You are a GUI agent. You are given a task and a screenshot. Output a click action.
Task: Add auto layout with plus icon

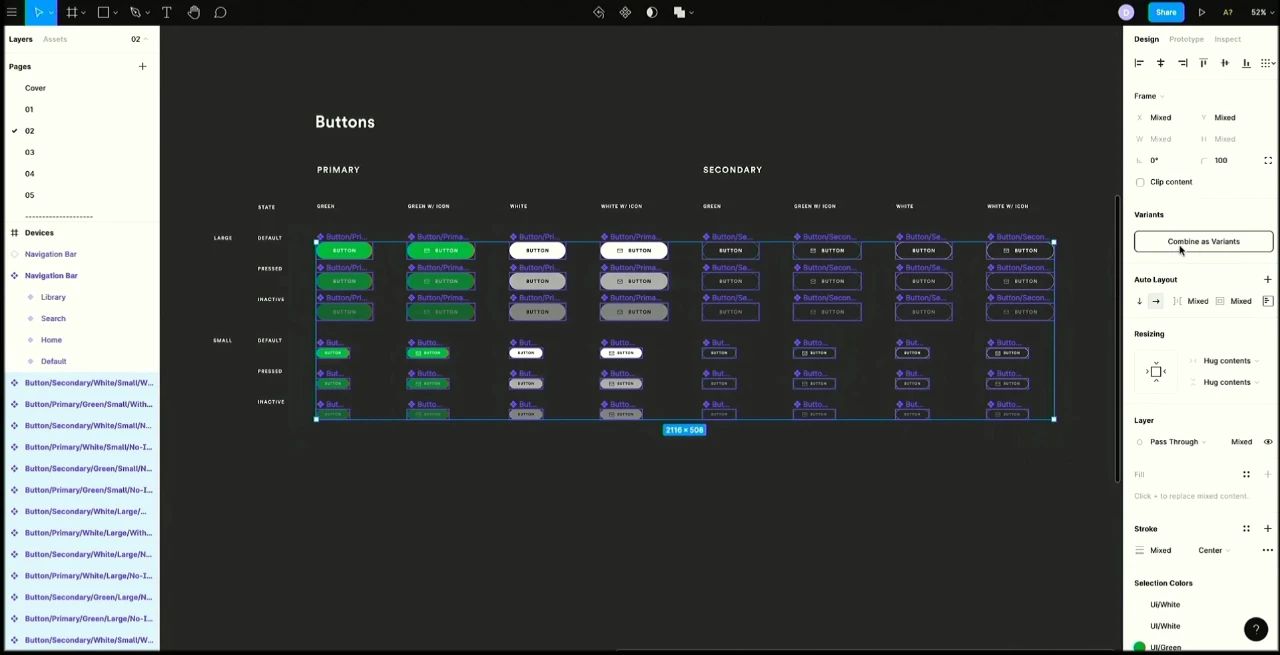click(1268, 279)
